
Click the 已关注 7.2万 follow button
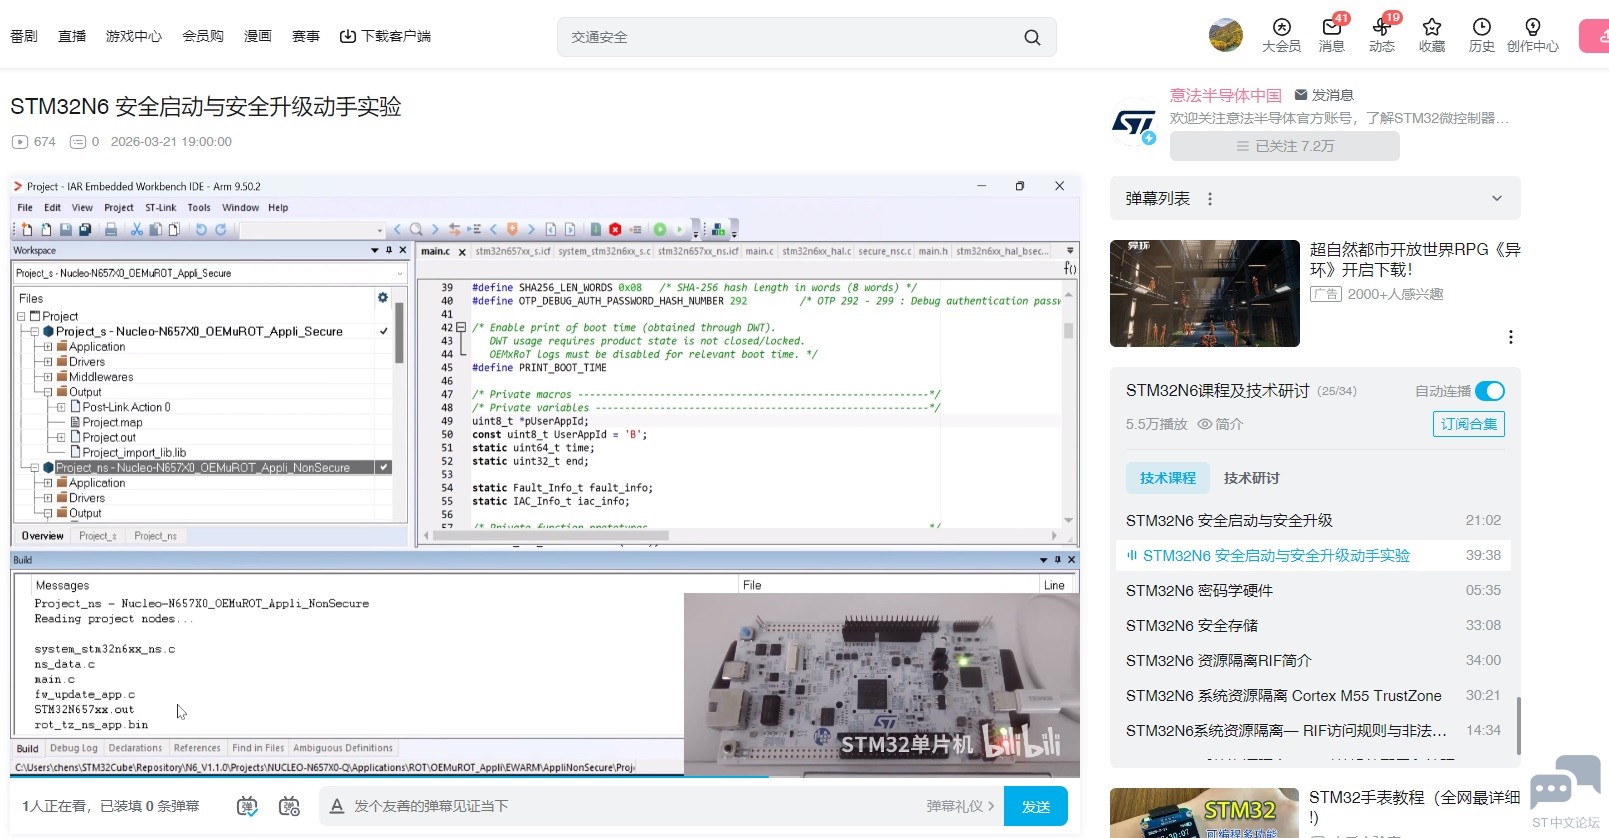point(1285,146)
